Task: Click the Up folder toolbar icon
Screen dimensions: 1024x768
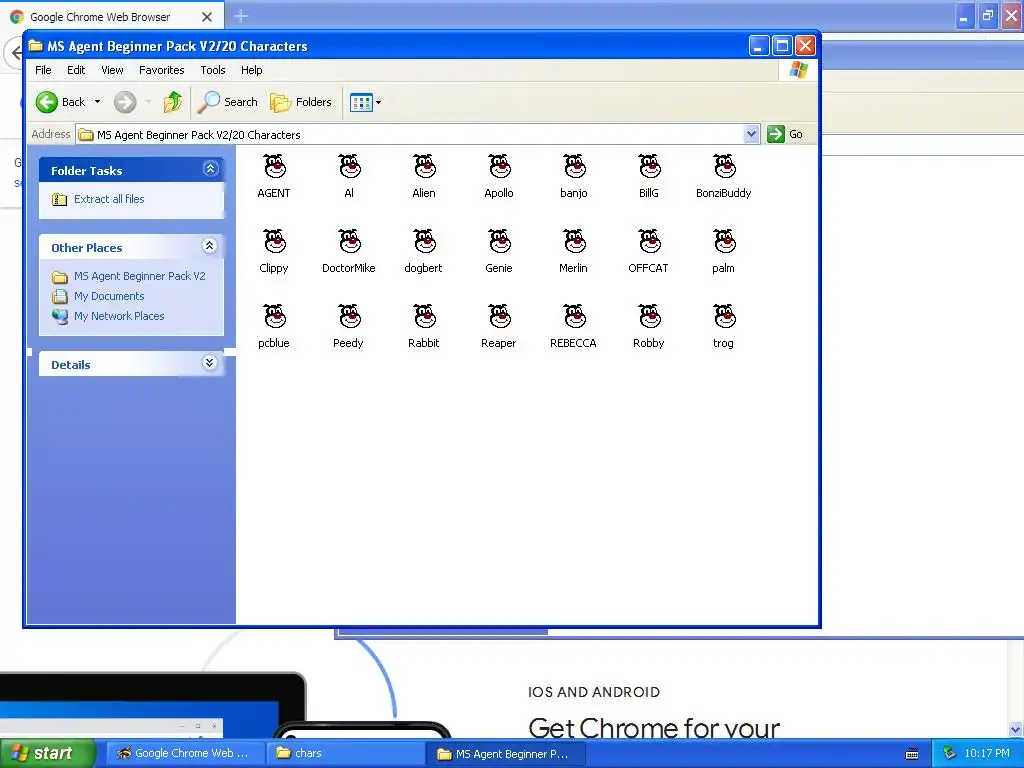Action: (x=173, y=102)
